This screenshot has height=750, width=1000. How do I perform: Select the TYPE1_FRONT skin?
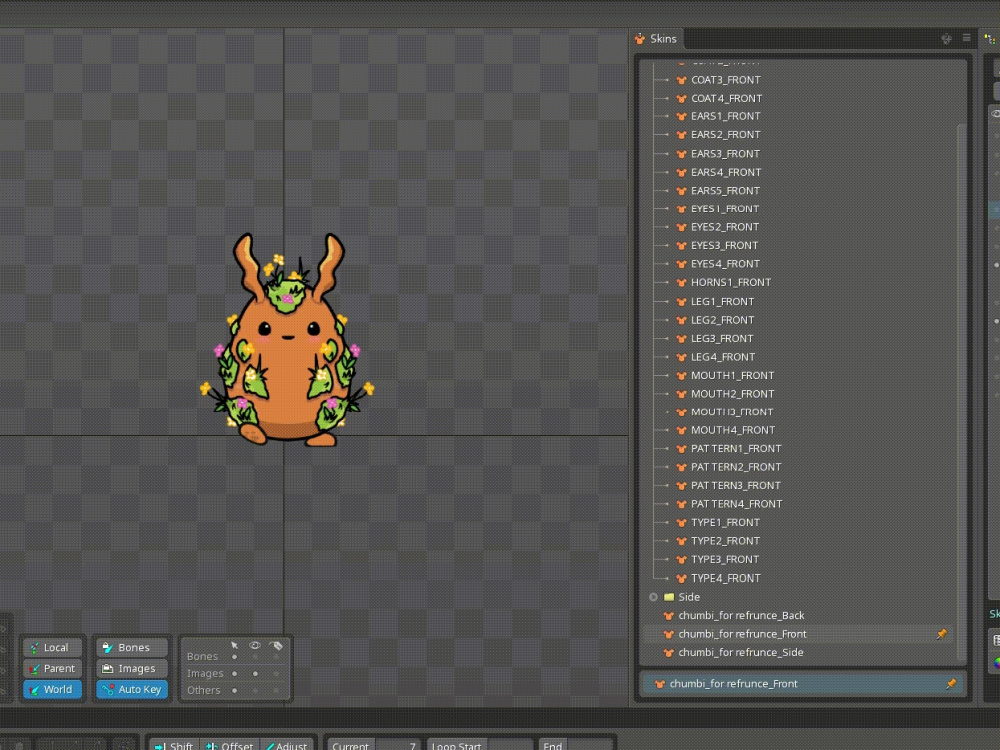point(725,522)
